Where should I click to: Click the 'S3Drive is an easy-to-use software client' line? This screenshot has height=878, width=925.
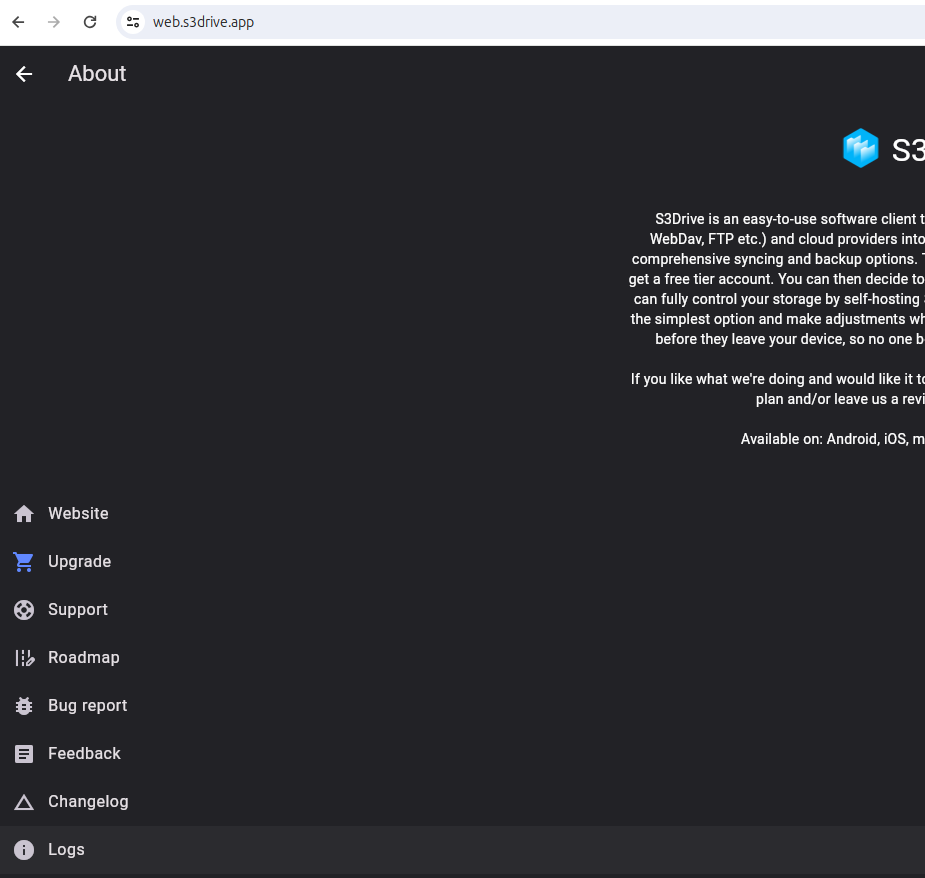(x=790, y=219)
